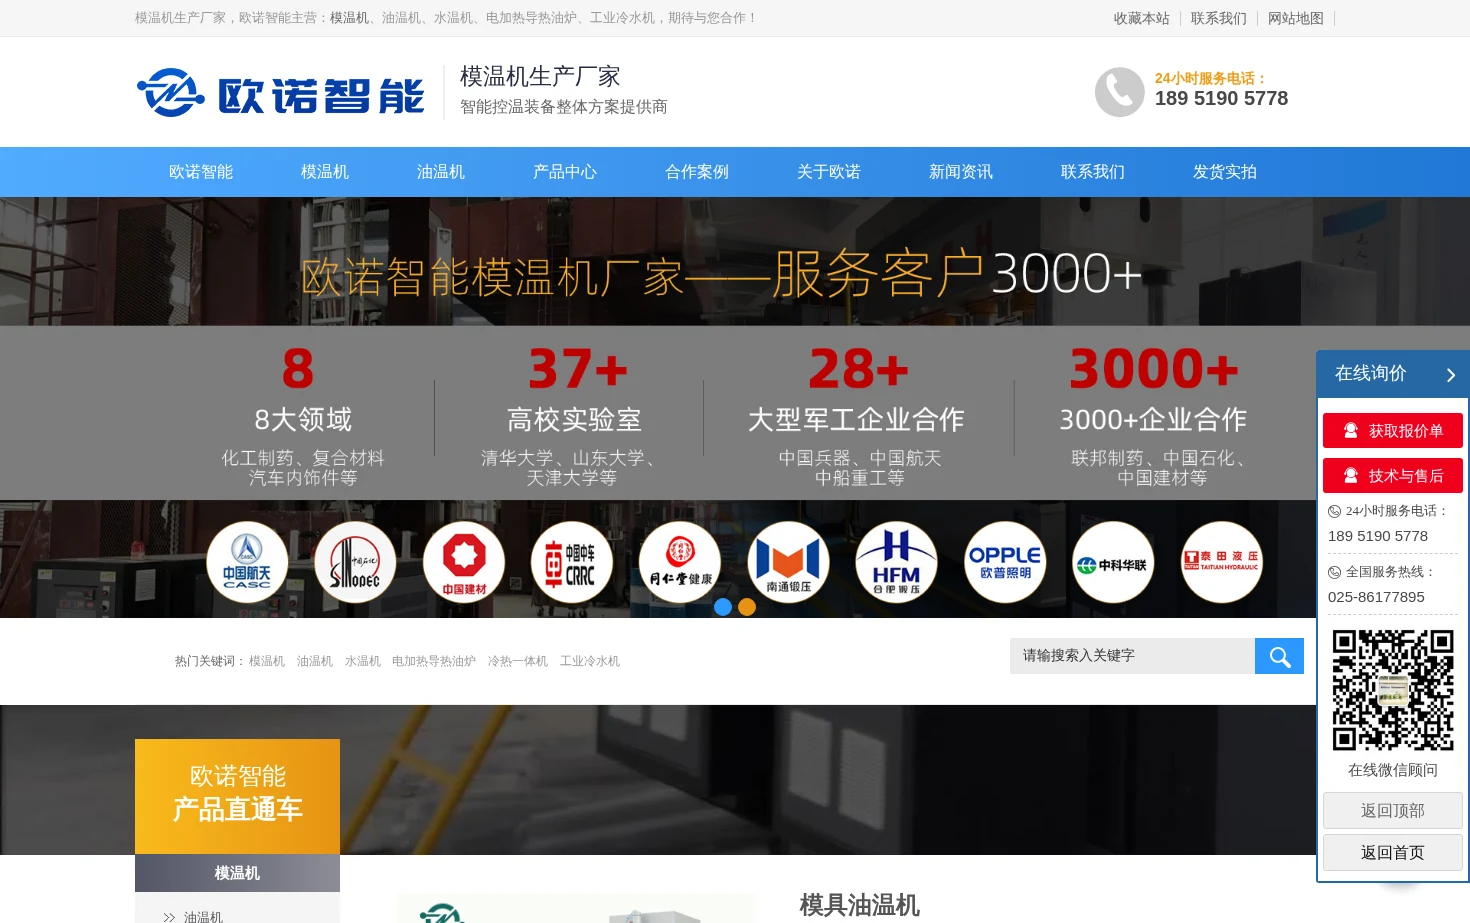Click the 返回顶部 button
1470x923 pixels.
(1393, 811)
